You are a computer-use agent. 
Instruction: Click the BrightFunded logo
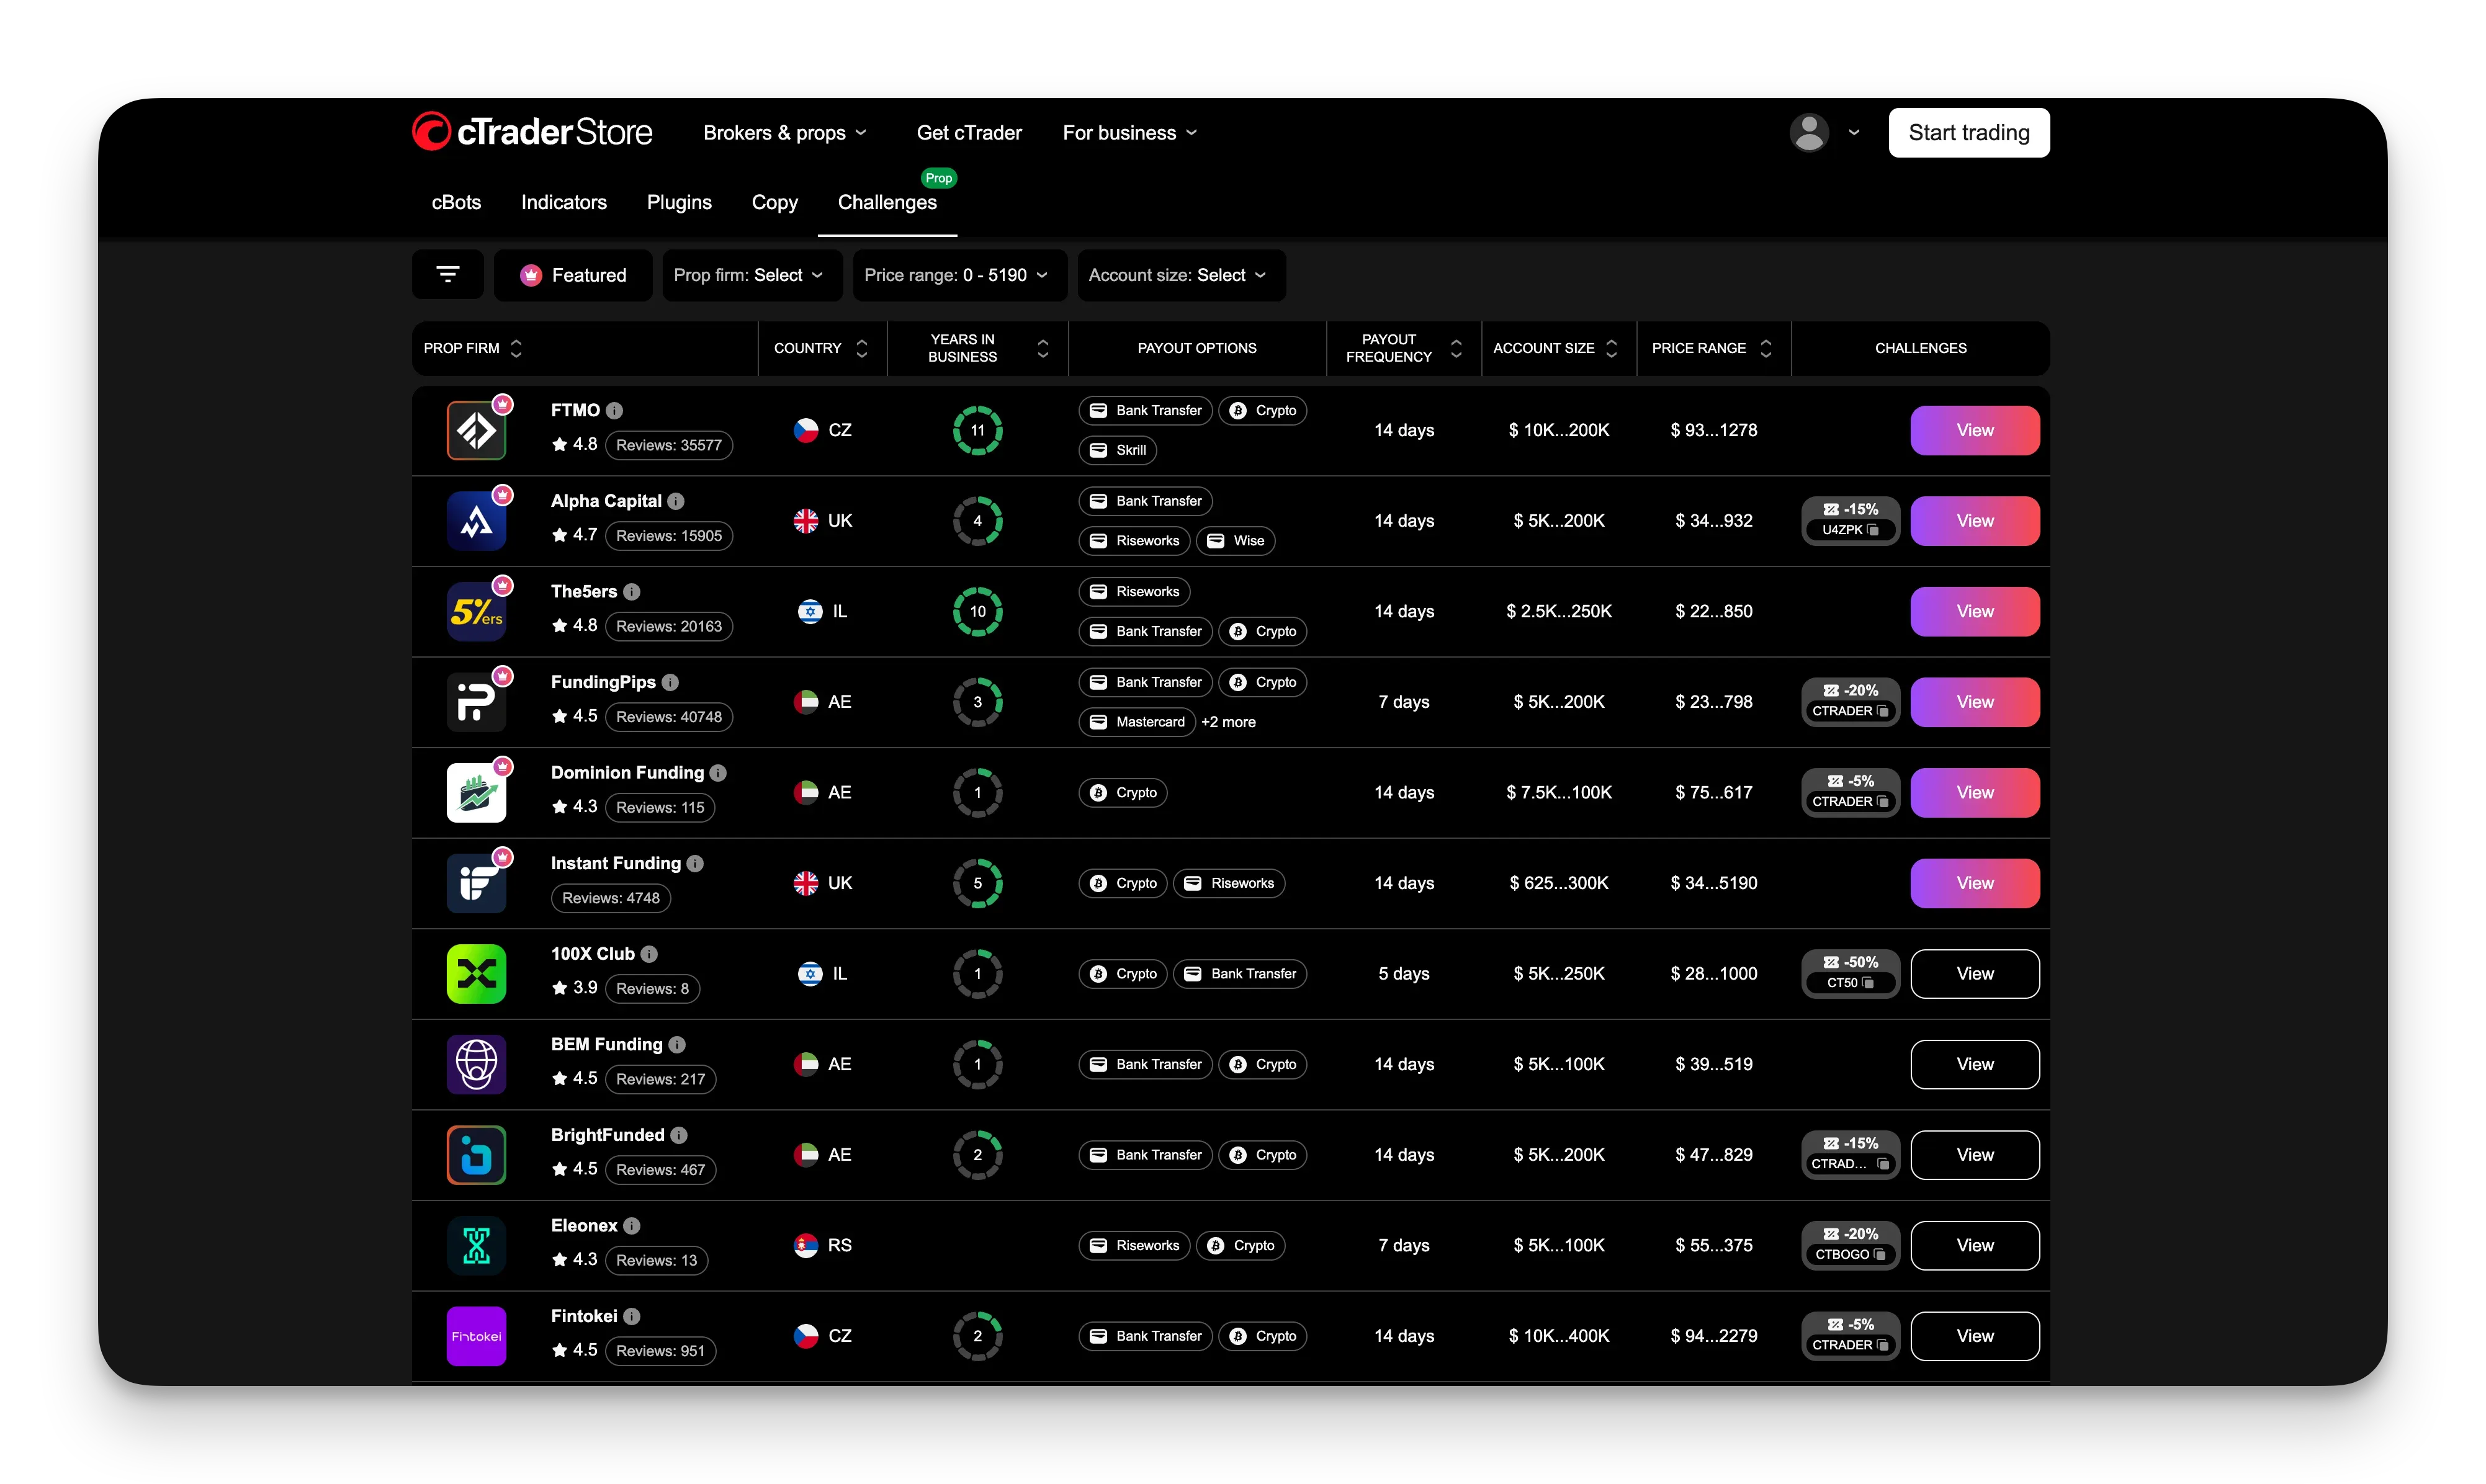pos(476,1155)
